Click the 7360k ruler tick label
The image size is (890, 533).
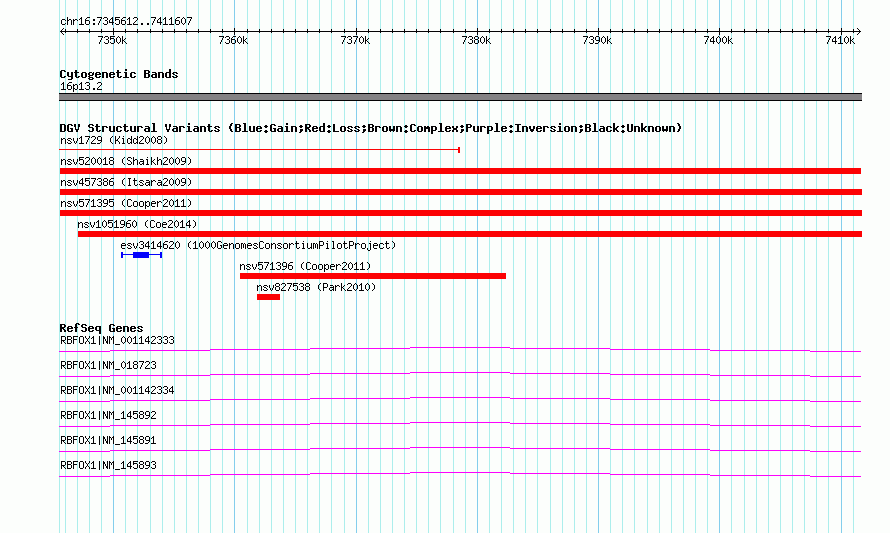(233, 40)
